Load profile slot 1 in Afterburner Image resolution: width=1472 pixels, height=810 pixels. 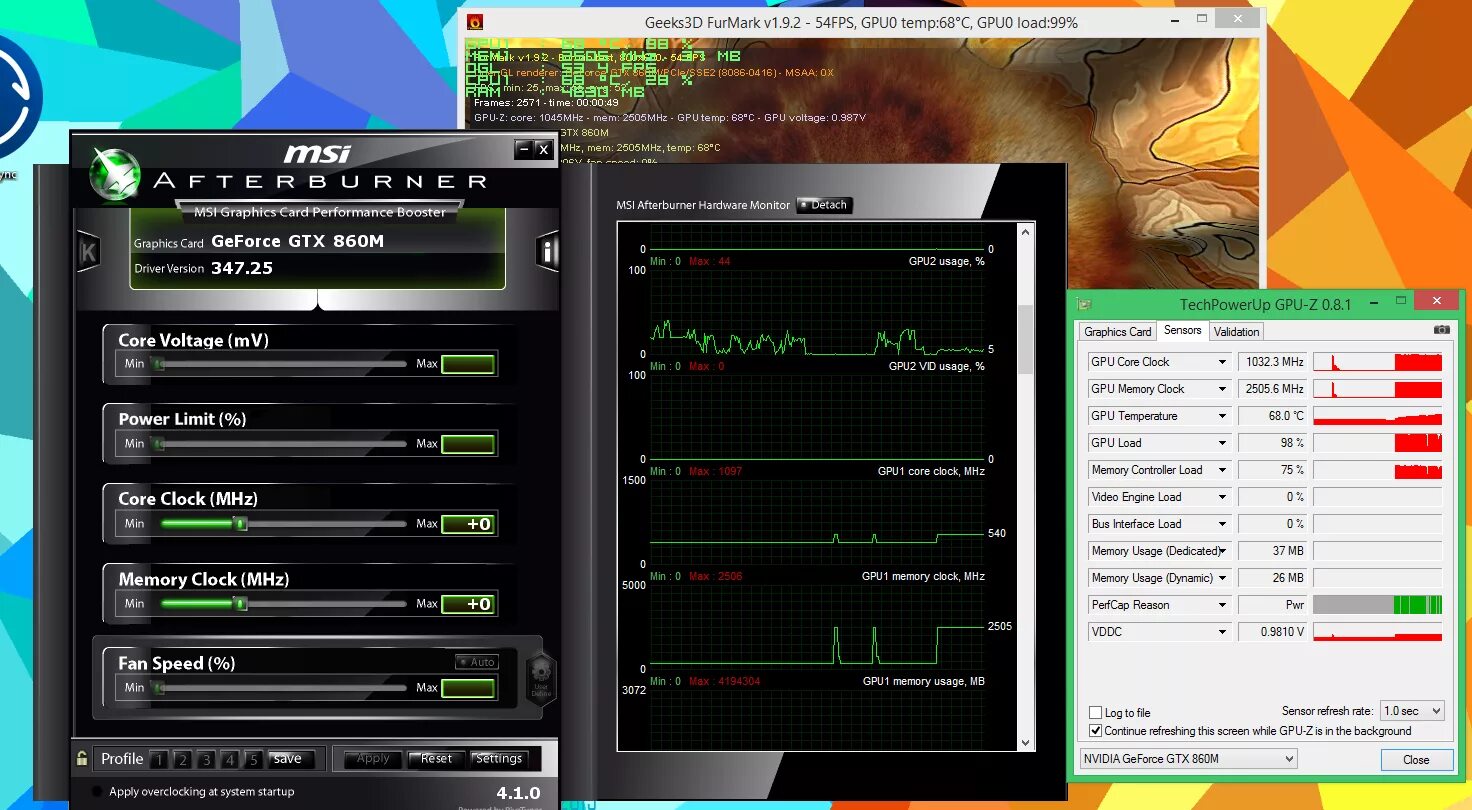tap(158, 760)
